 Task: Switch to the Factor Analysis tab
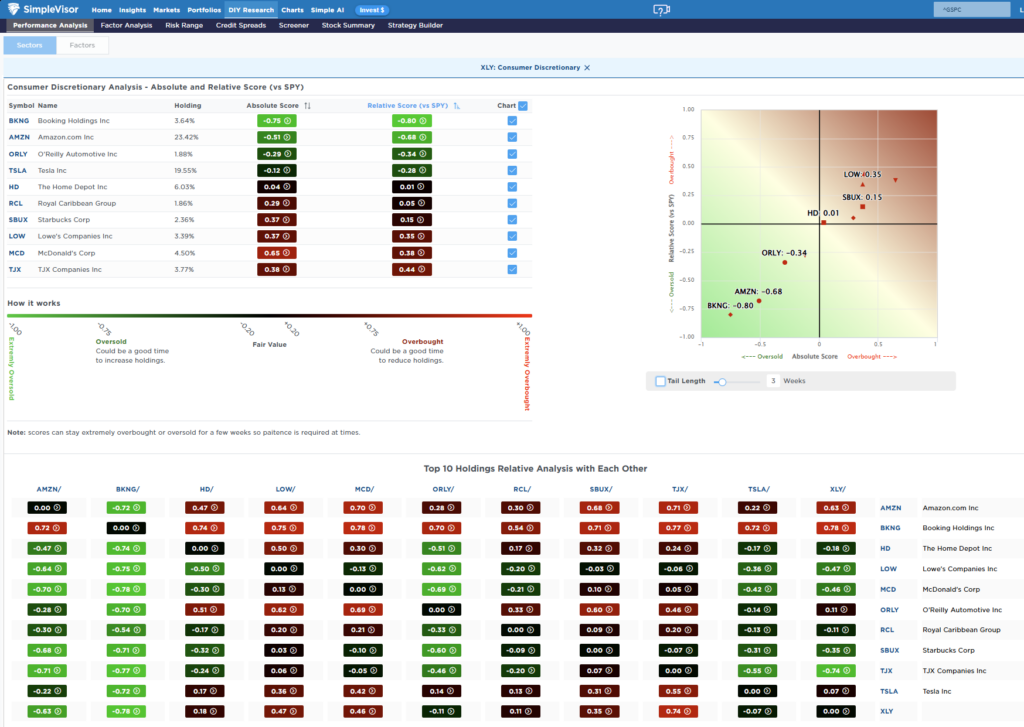coord(126,25)
